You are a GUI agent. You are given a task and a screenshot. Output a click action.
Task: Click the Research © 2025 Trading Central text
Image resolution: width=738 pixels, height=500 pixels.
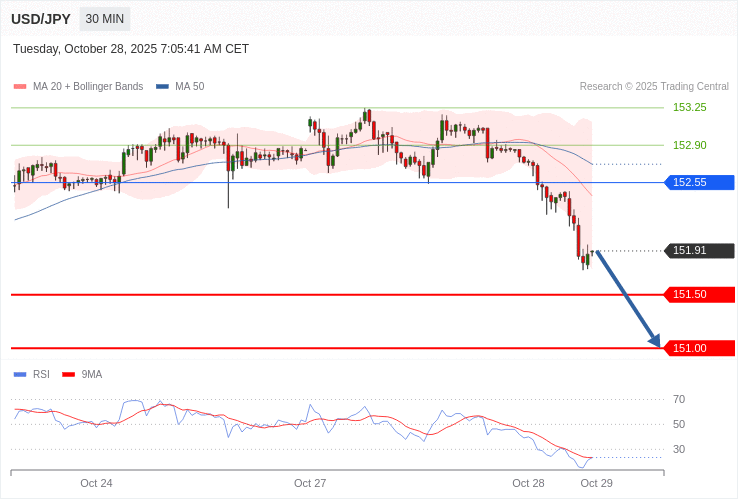coord(654,87)
